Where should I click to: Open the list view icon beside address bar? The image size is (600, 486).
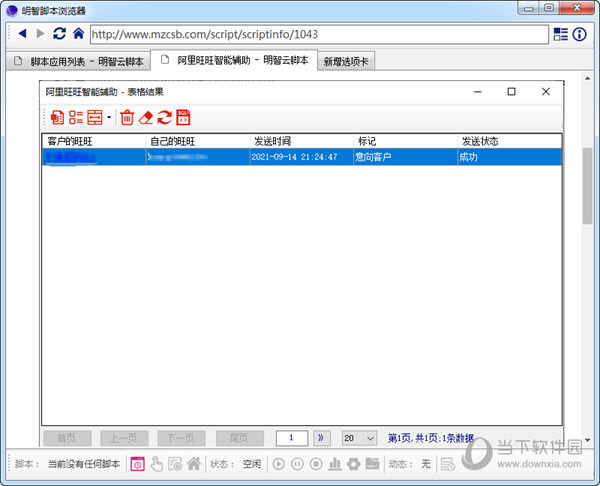pos(561,34)
